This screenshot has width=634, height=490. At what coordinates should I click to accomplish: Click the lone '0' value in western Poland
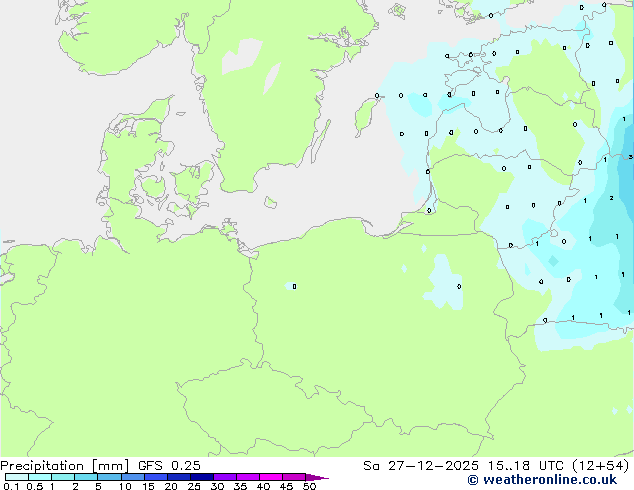coord(294,287)
